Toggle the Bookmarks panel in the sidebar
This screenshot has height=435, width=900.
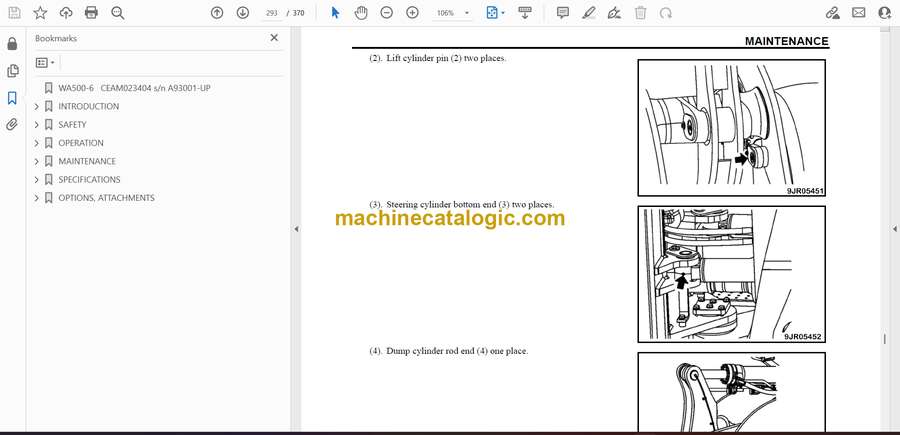click(x=12, y=98)
